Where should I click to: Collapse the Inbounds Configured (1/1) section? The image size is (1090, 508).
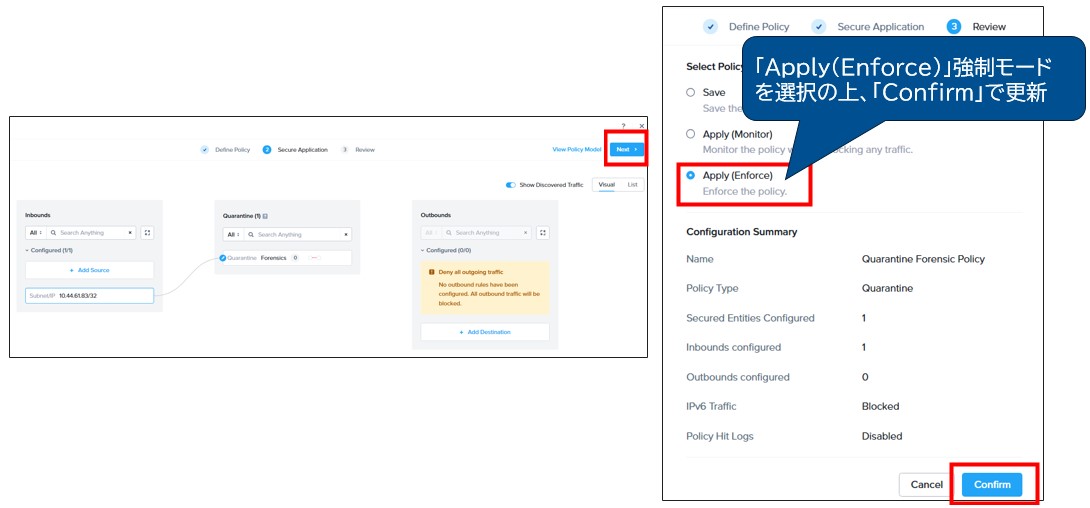click(x=49, y=251)
